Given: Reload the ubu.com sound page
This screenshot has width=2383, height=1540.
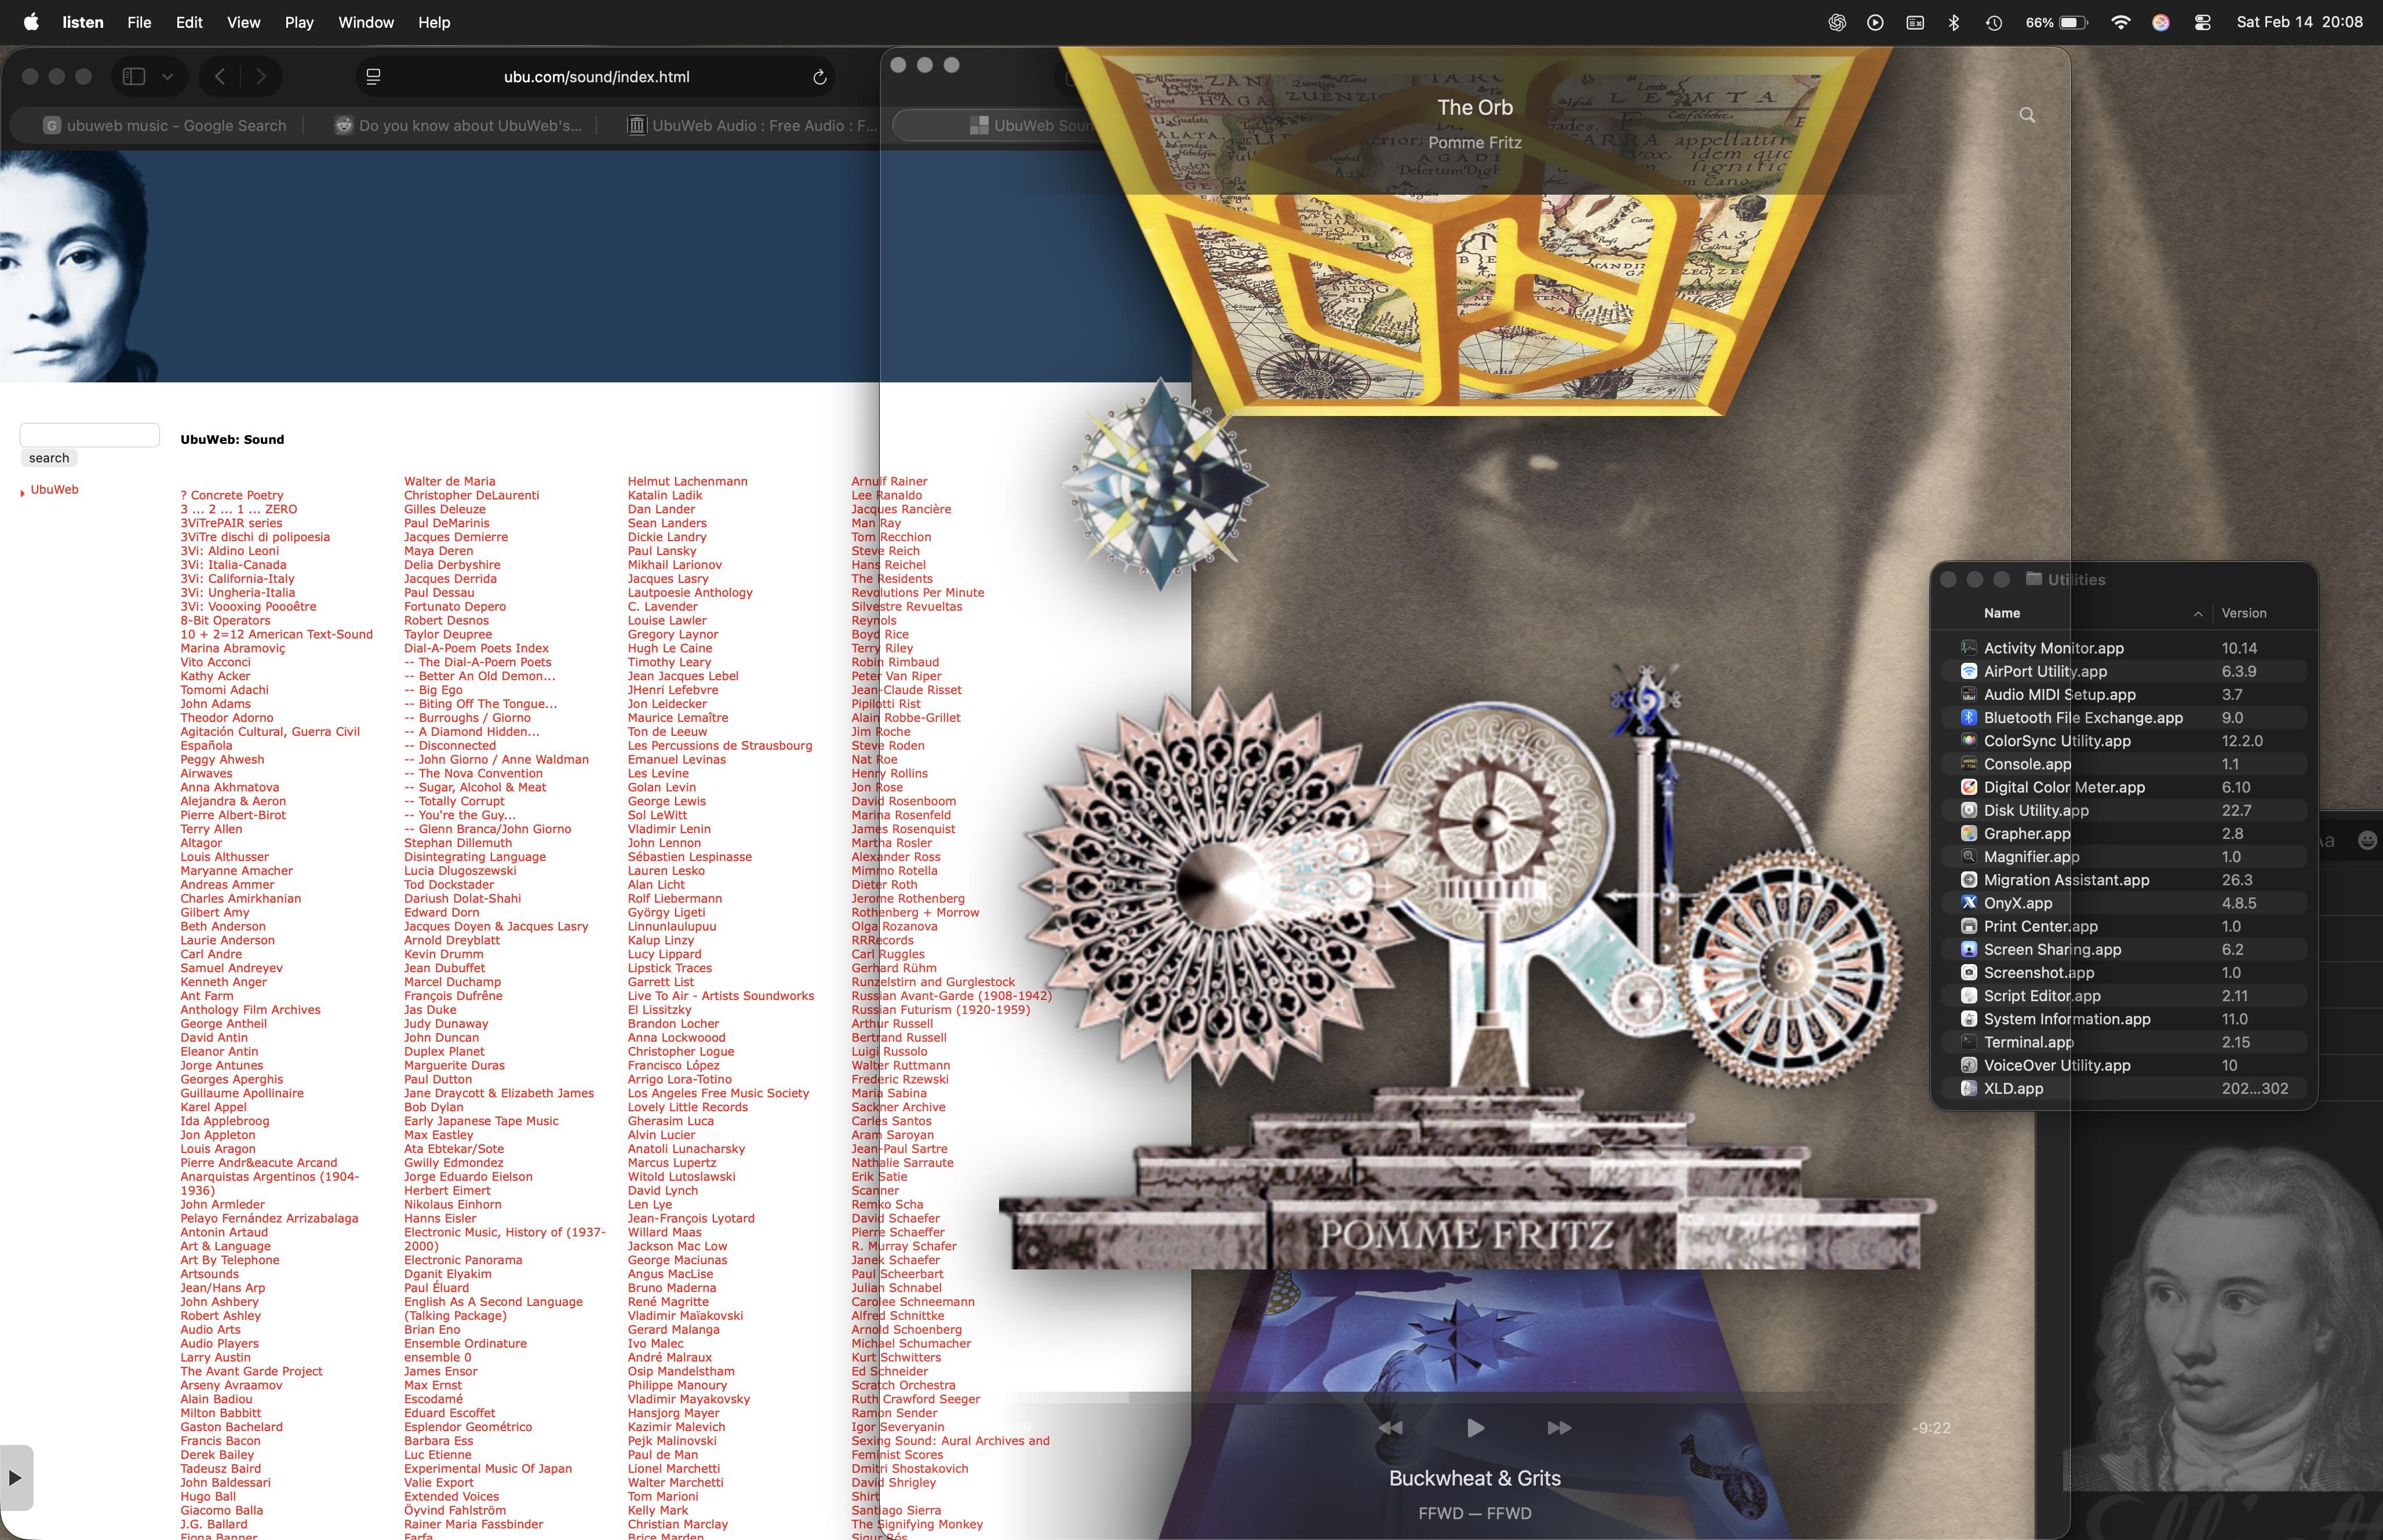Looking at the screenshot, I should pos(819,77).
